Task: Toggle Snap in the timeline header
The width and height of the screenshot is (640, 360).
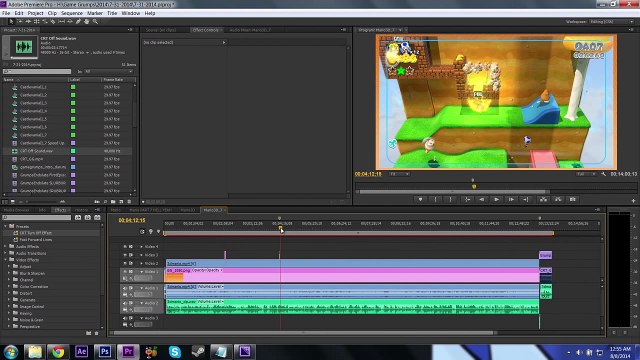Action: (x=142, y=231)
